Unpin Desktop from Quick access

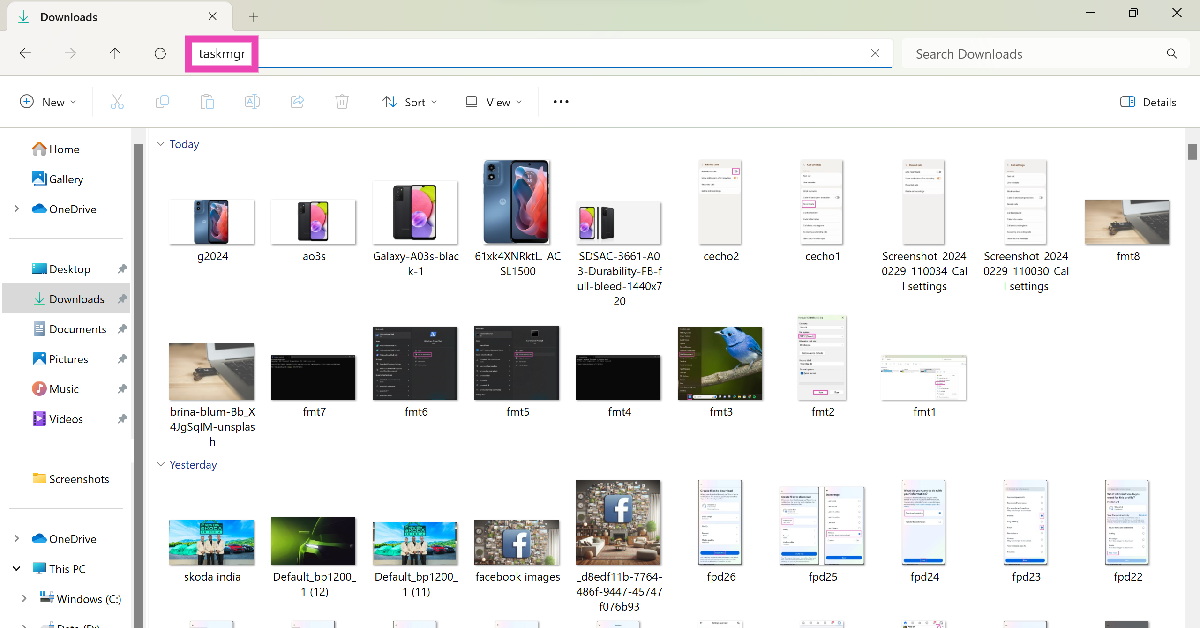coord(122,269)
